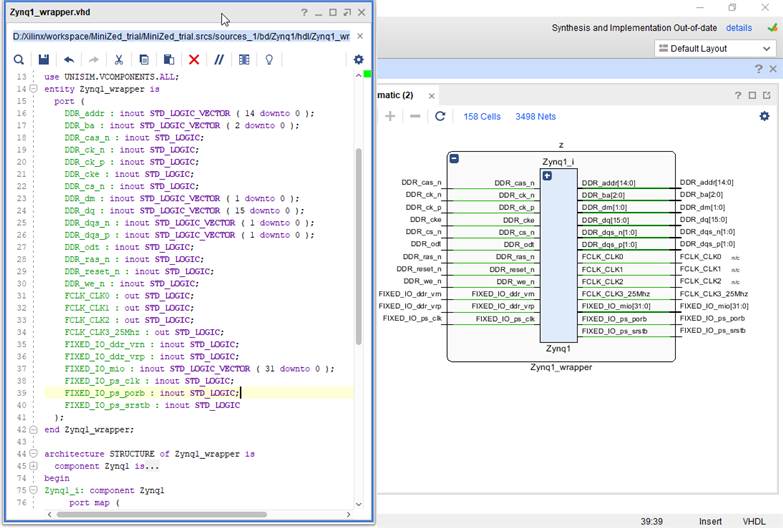
Task: Zoom in the schematic with plus icon
Action: [x=390, y=116]
